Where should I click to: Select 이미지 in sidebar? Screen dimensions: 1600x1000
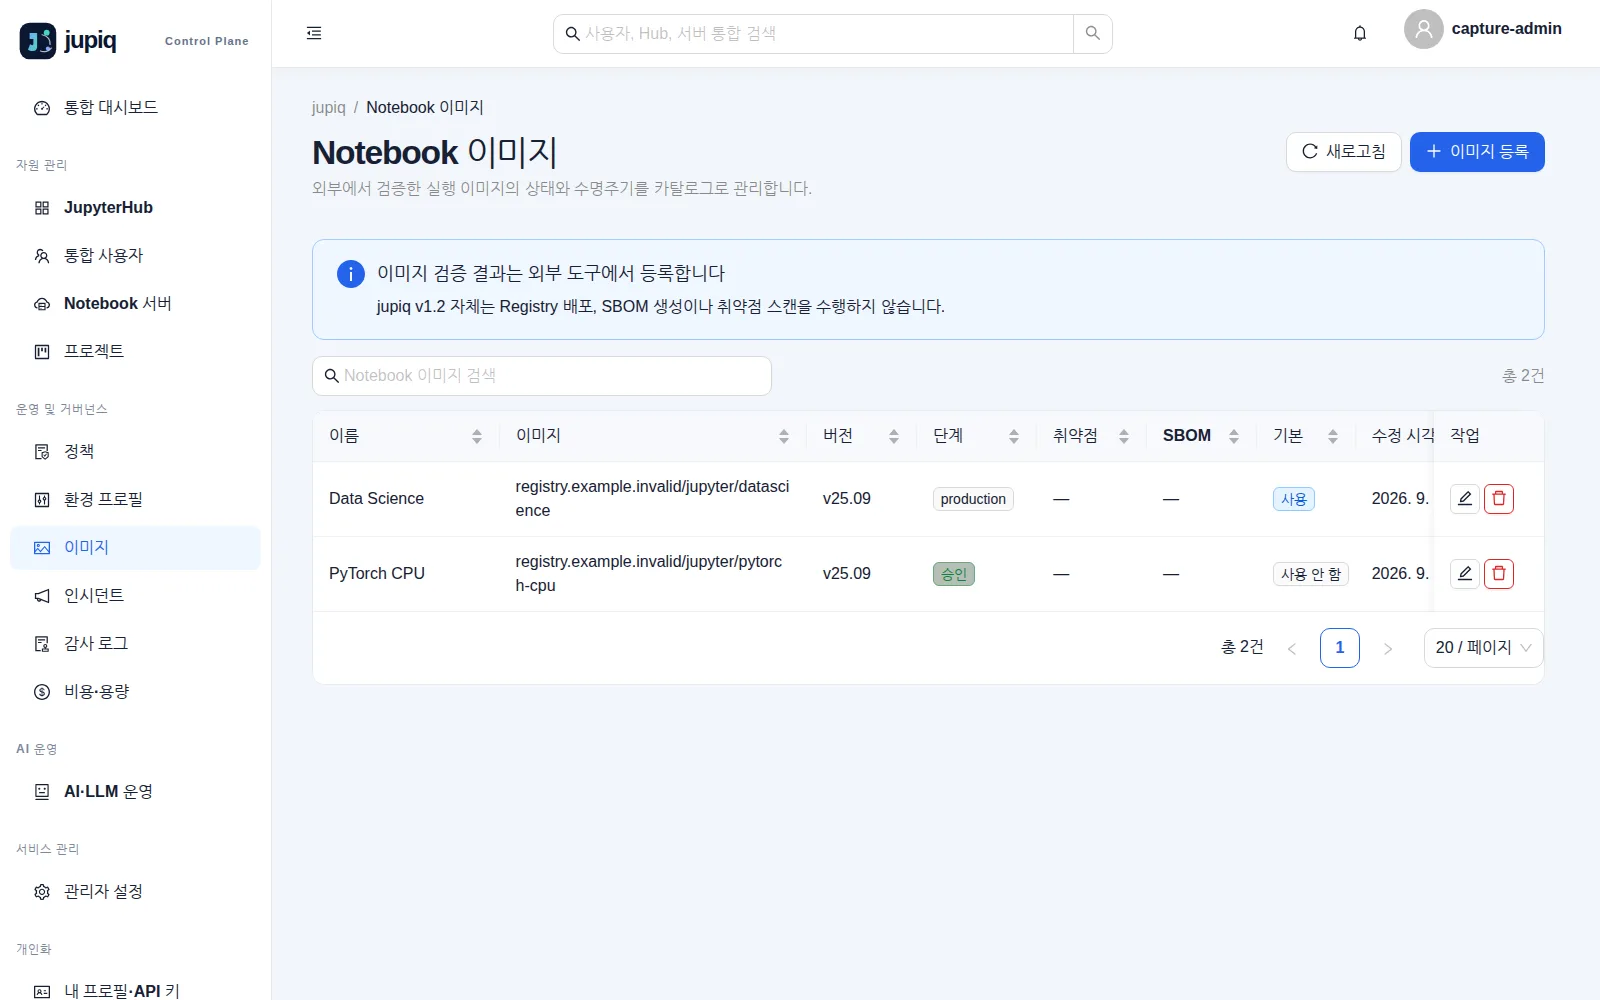click(x=135, y=548)
